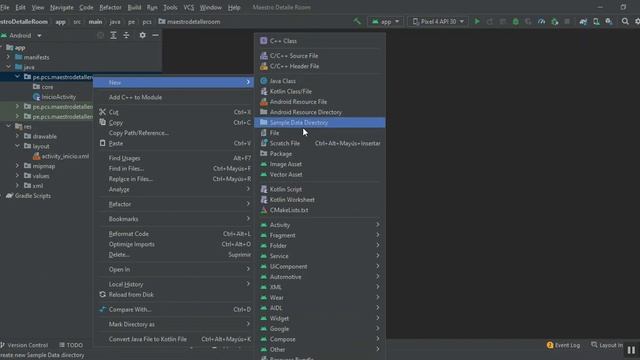This screenshot has width=640, height=360.
Task: Choose Optimize Imports in context menu
Action: (174, 244)
